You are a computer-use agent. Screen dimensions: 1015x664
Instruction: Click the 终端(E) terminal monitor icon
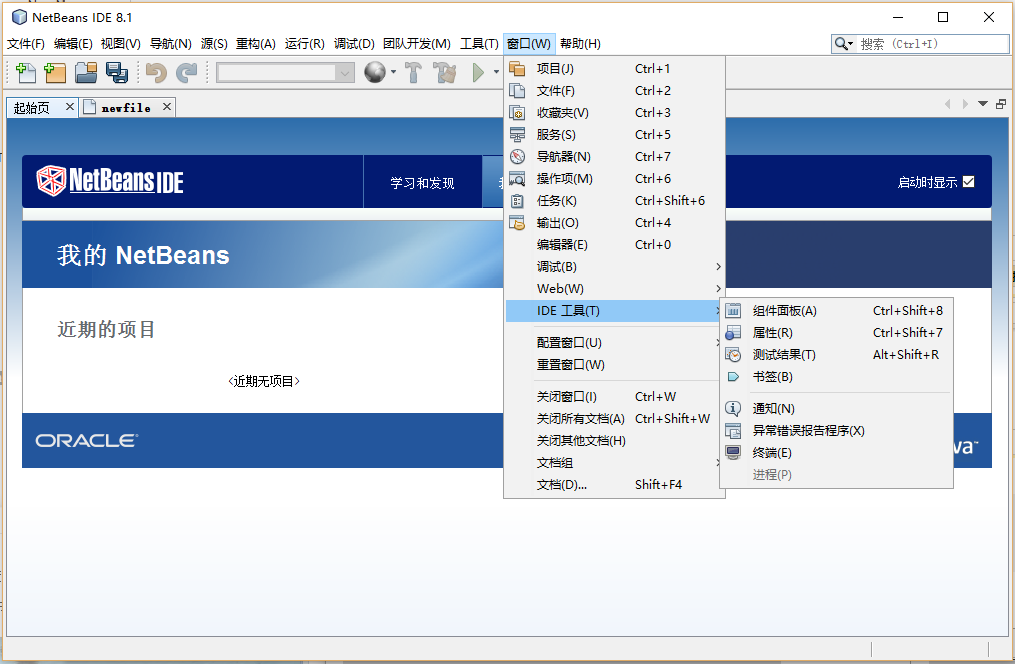pos(733,452)
